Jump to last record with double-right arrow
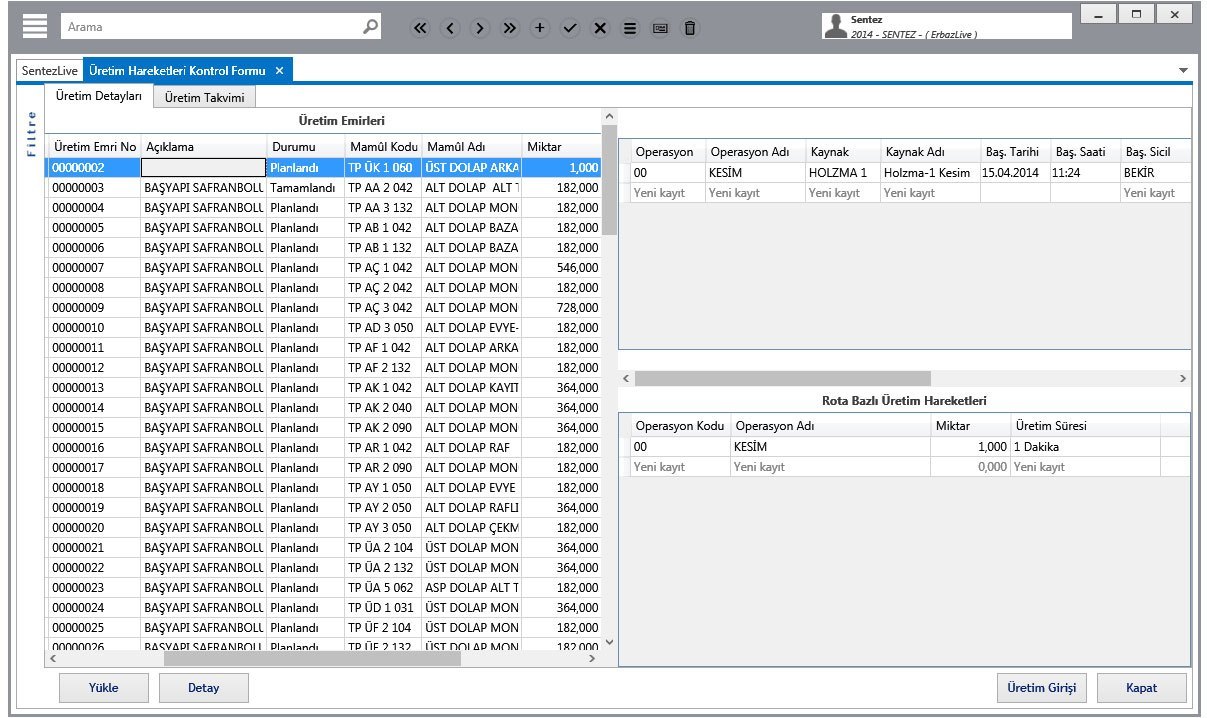 pyautogui.click(x=510, y=28)
